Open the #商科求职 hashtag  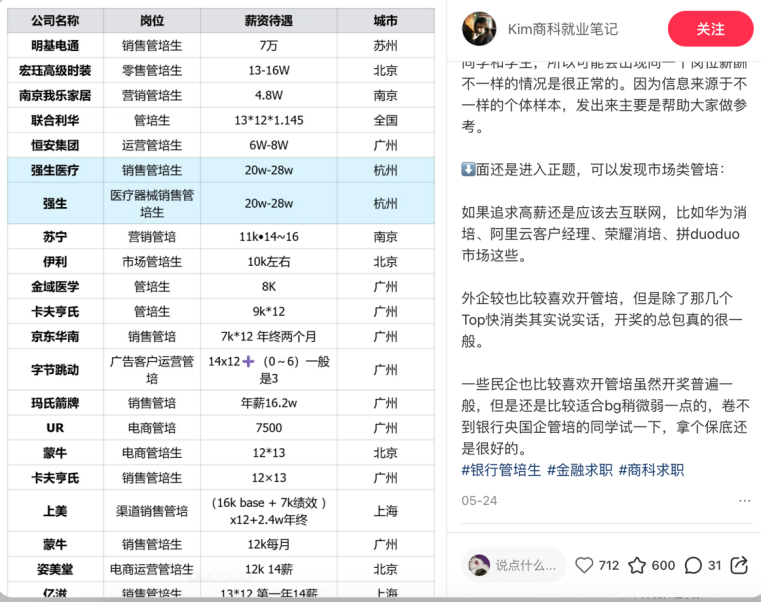tap(651, 470)
